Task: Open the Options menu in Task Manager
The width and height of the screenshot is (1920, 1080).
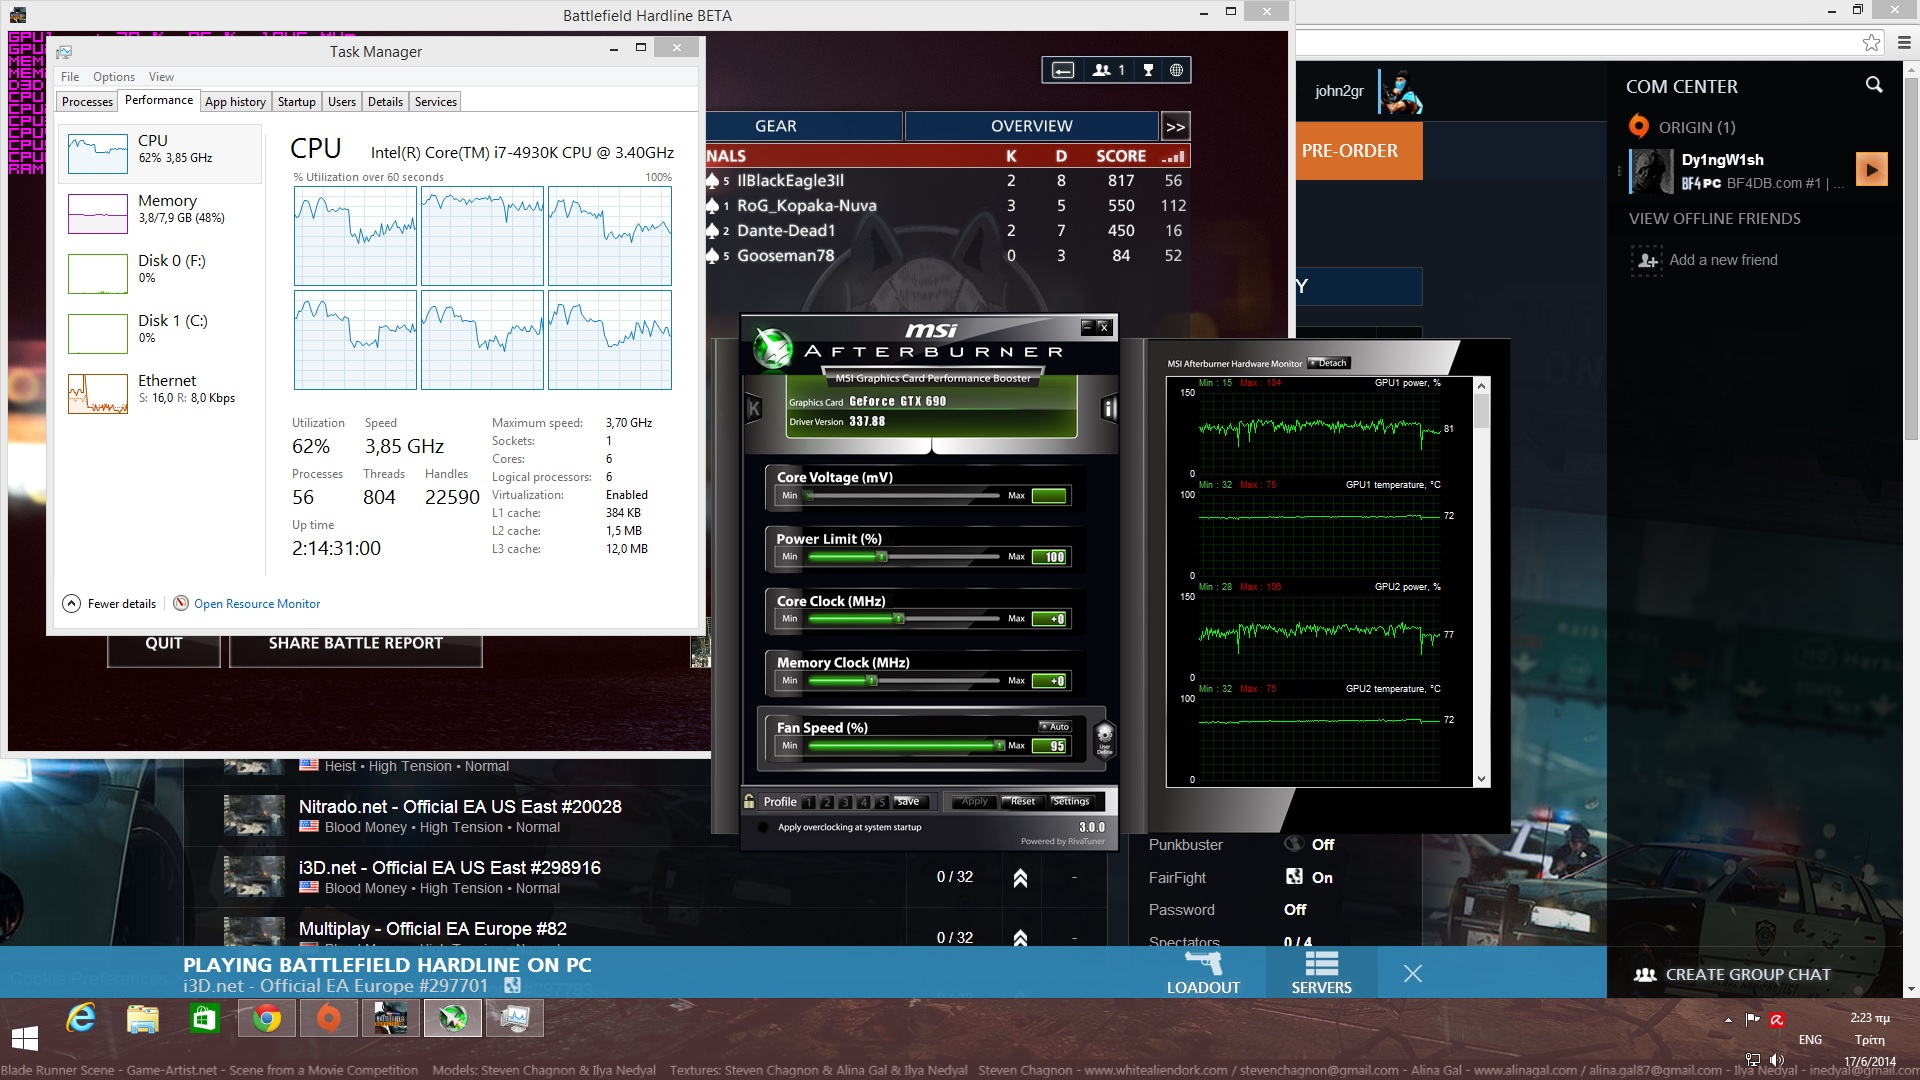Action: [113, 77]
